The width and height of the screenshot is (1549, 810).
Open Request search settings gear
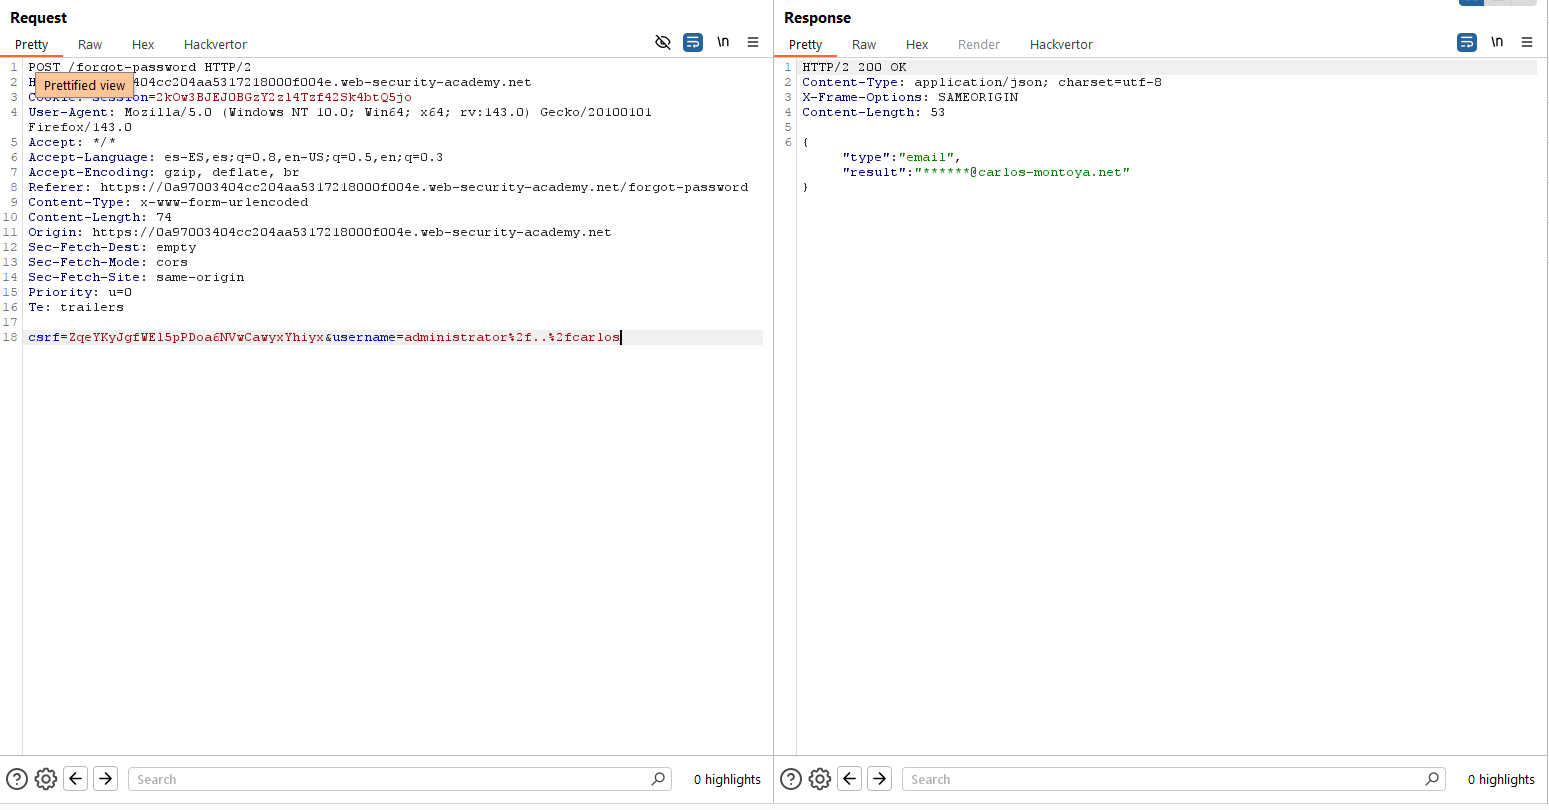pos(46,779)
